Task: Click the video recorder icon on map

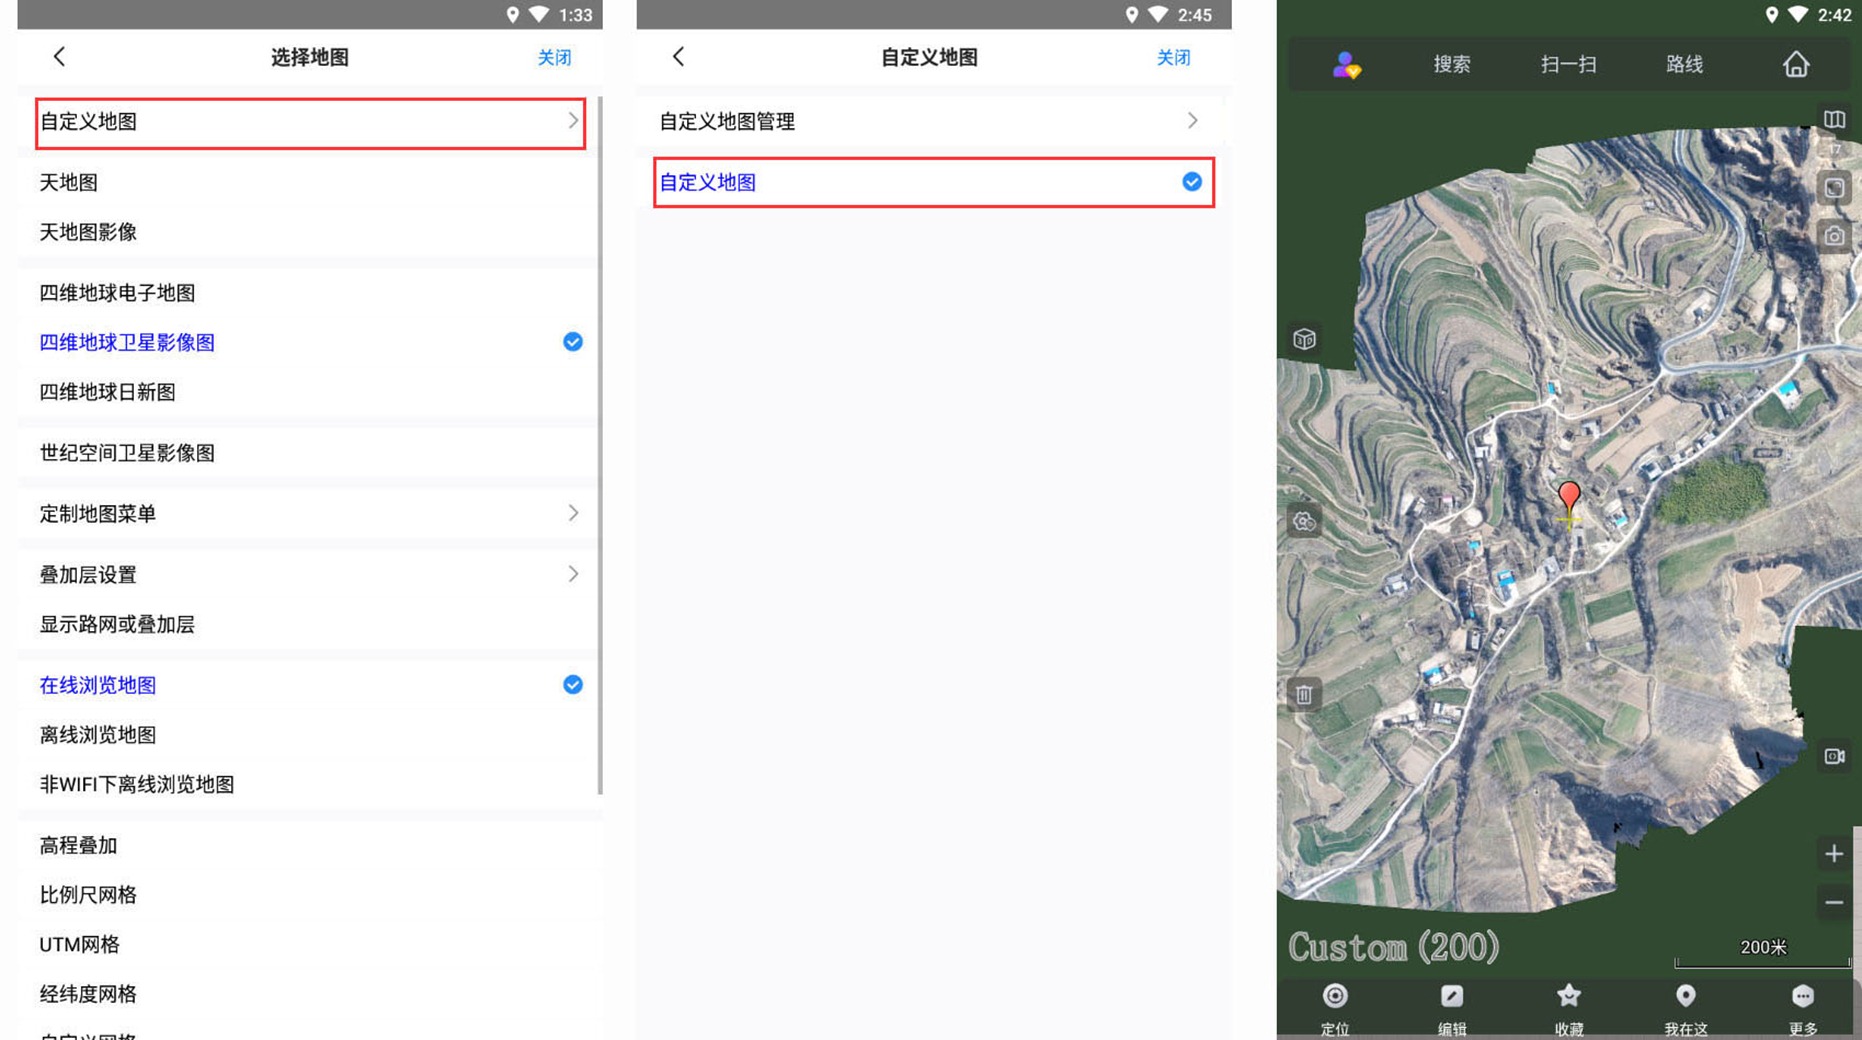Action: (1833, 756)
